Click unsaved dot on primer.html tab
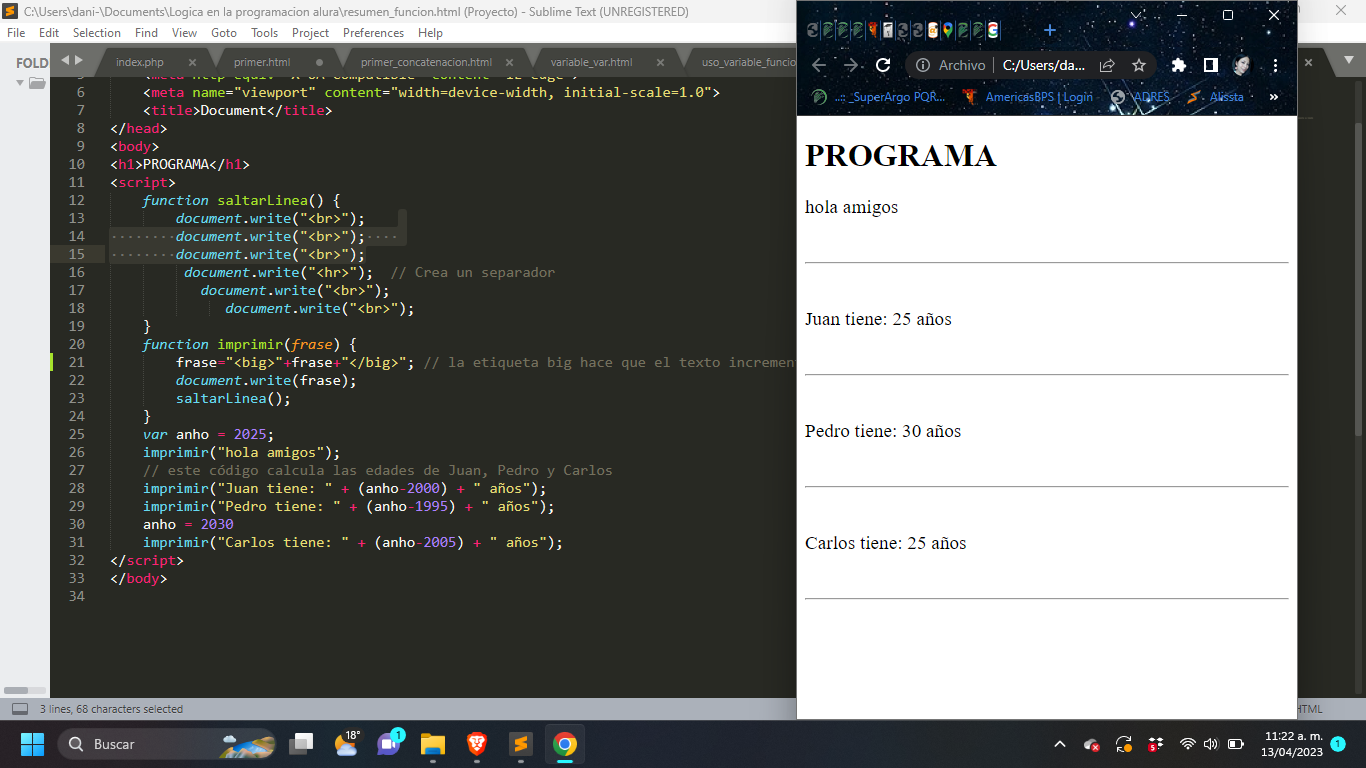1366x768 pixels. (x=319, y=62)
